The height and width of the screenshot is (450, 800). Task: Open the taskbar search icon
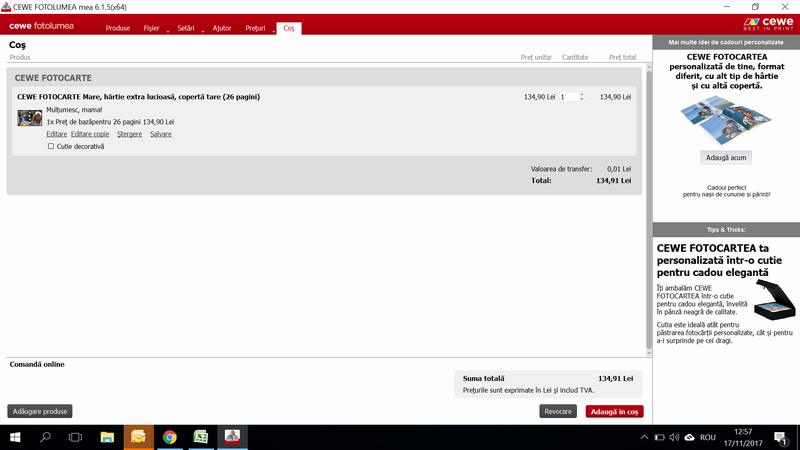[45, 437]
